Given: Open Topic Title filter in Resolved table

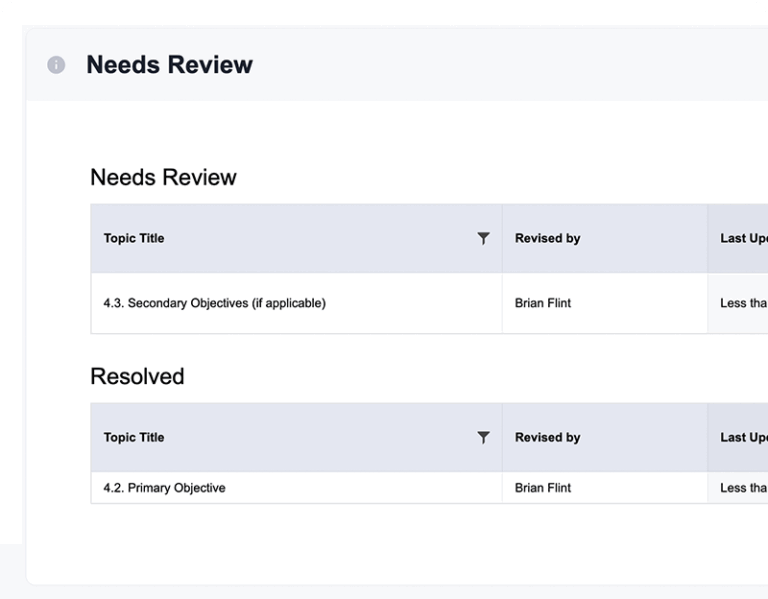Looking at the screenshot, I should 484,438.
